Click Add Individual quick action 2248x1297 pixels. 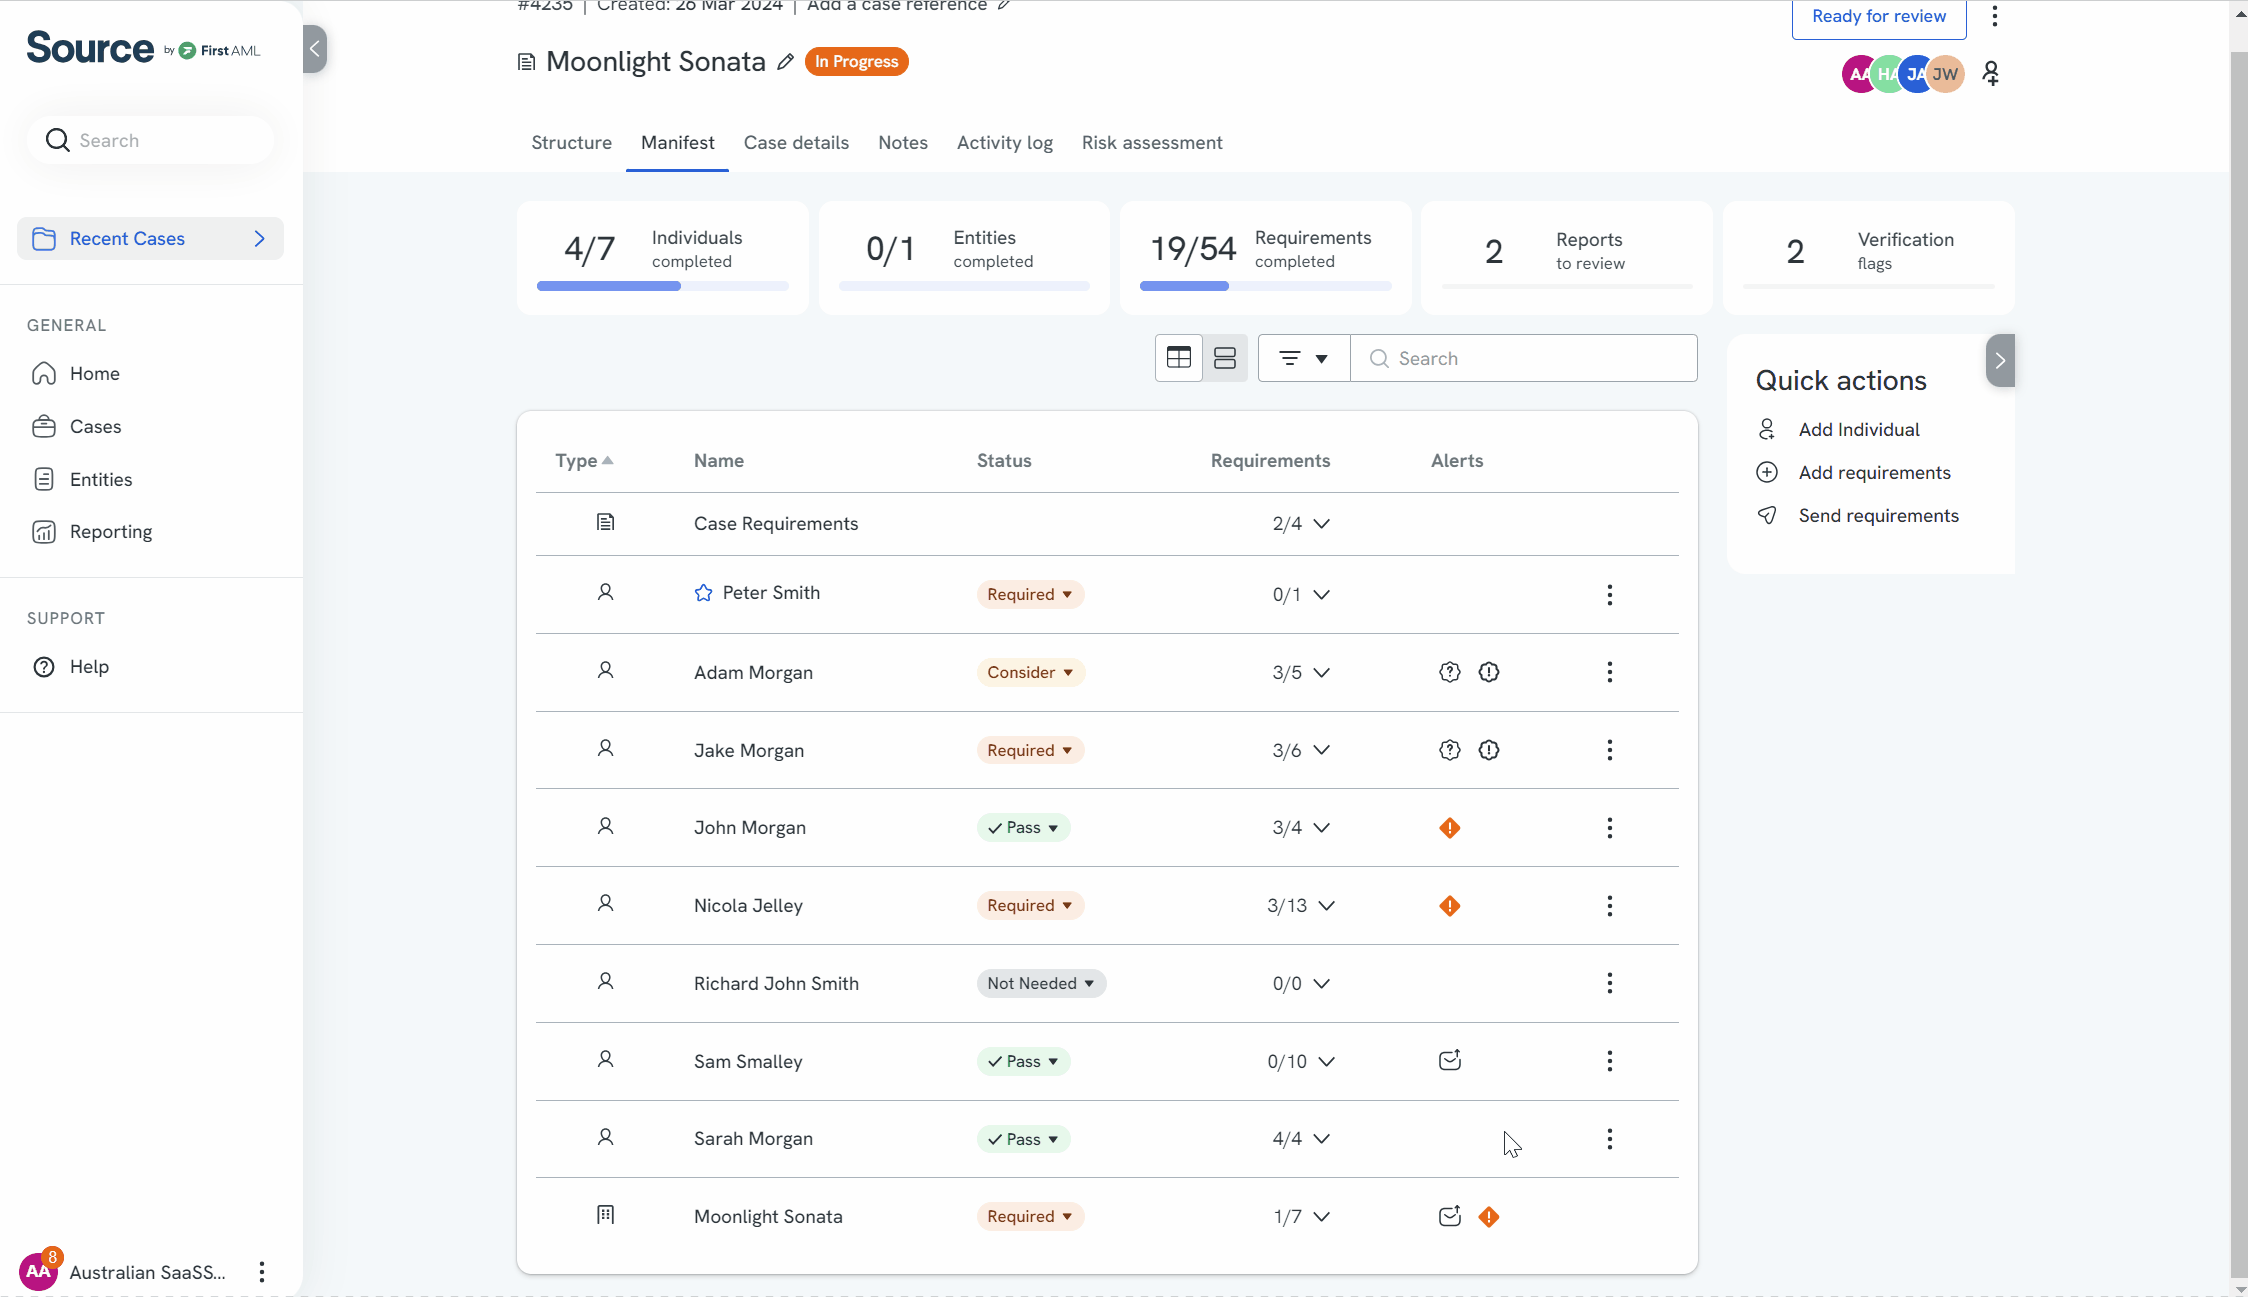click(x=1859, y=430)
